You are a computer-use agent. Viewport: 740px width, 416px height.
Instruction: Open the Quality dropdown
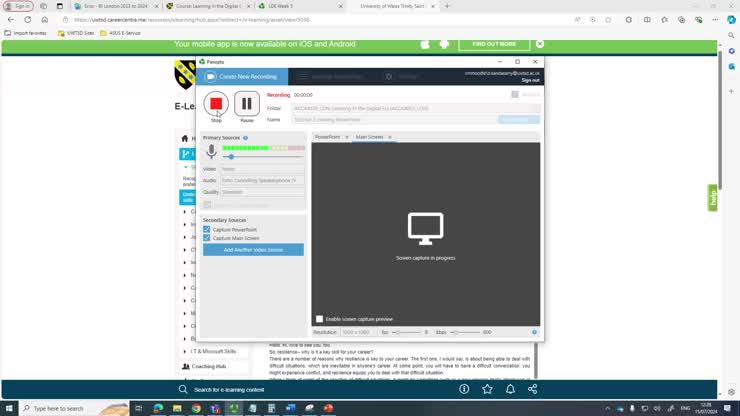coord(259,191)
